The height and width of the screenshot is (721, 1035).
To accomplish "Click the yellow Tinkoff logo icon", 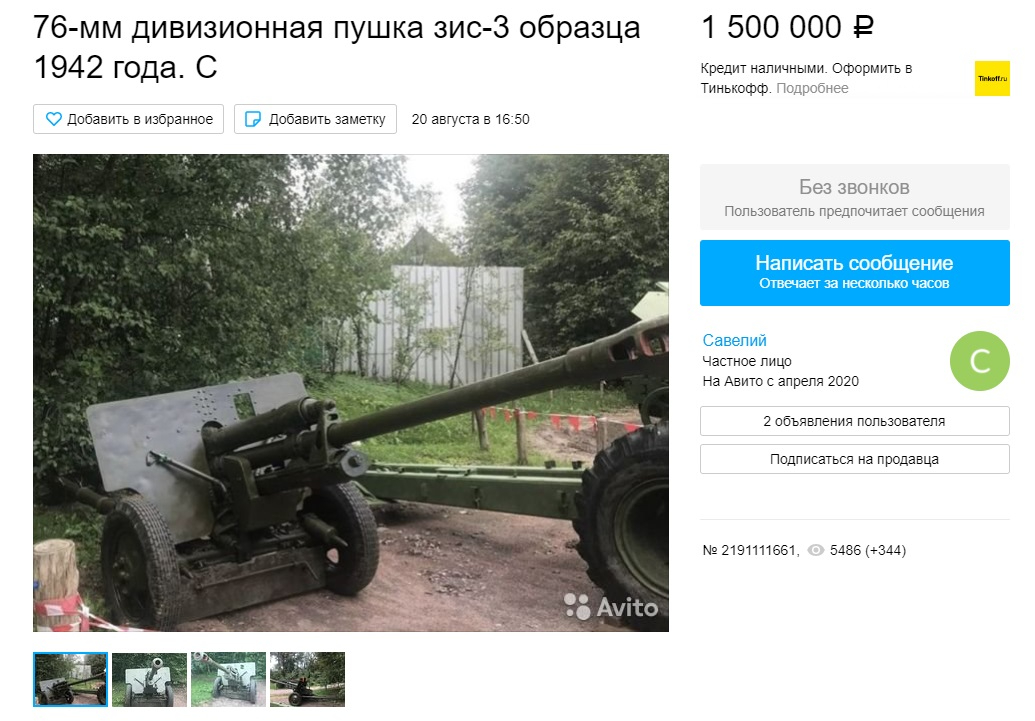I will click(992, 79).
